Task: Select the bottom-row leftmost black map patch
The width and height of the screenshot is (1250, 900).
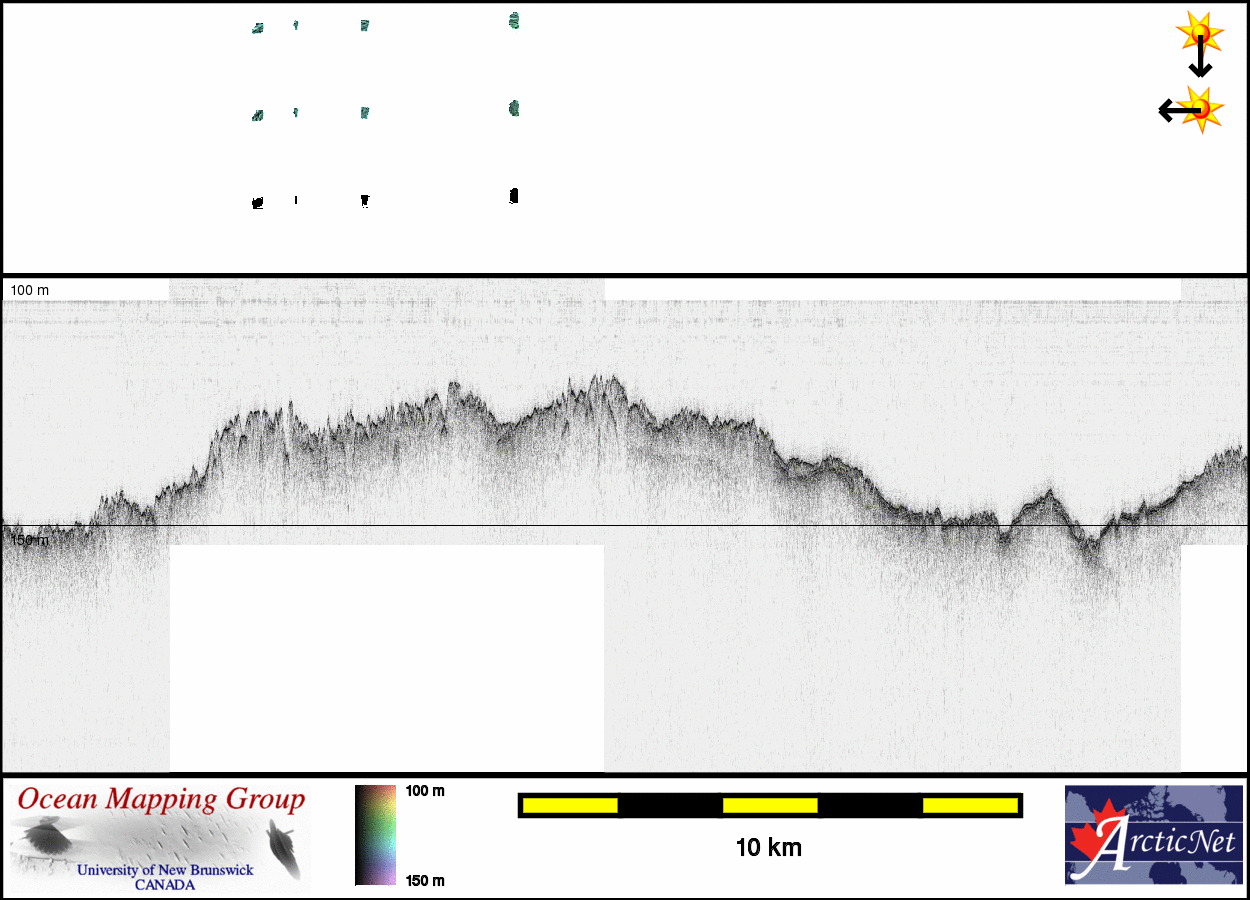Action: (257, 203)
